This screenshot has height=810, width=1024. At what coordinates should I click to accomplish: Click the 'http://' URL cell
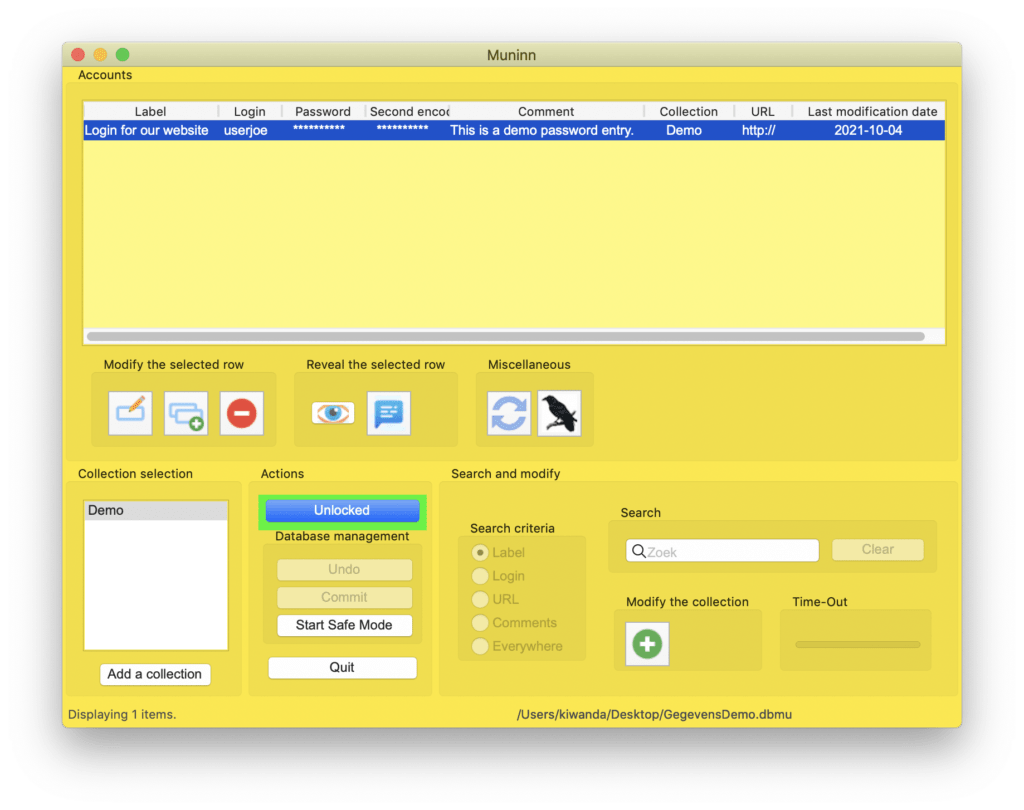click(758, 130)
